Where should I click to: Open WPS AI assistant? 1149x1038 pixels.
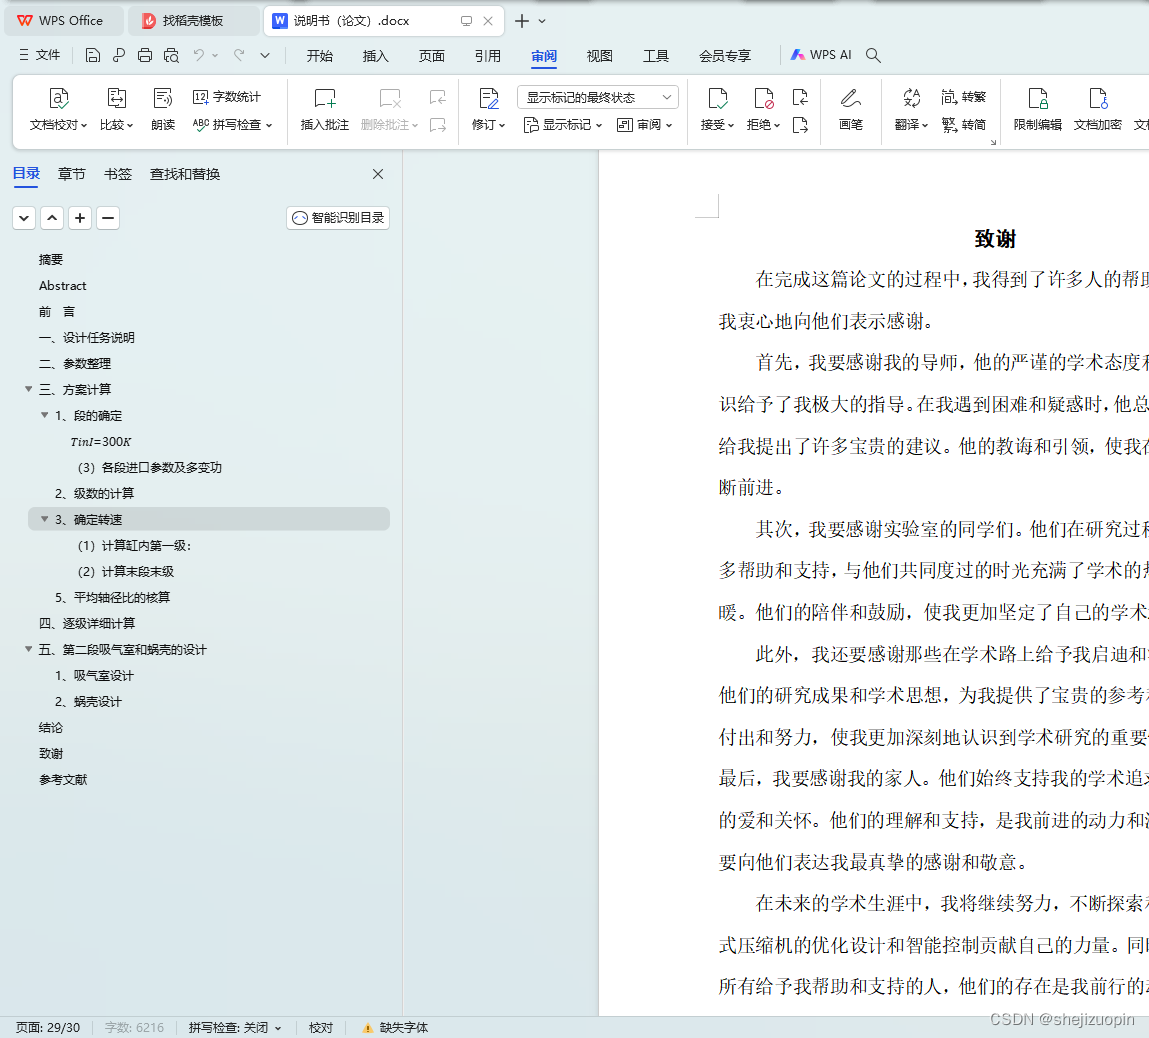(x=821, y=55)
